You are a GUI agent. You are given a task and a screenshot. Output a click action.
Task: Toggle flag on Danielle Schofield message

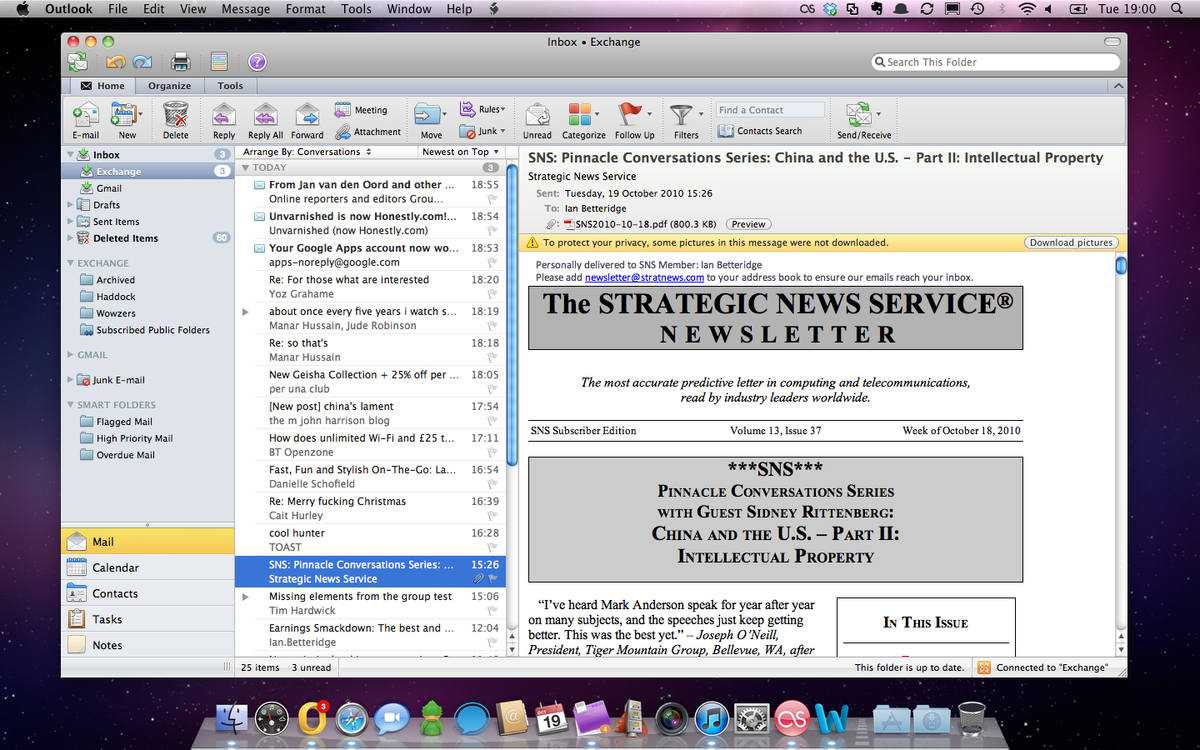pos(492,484)
